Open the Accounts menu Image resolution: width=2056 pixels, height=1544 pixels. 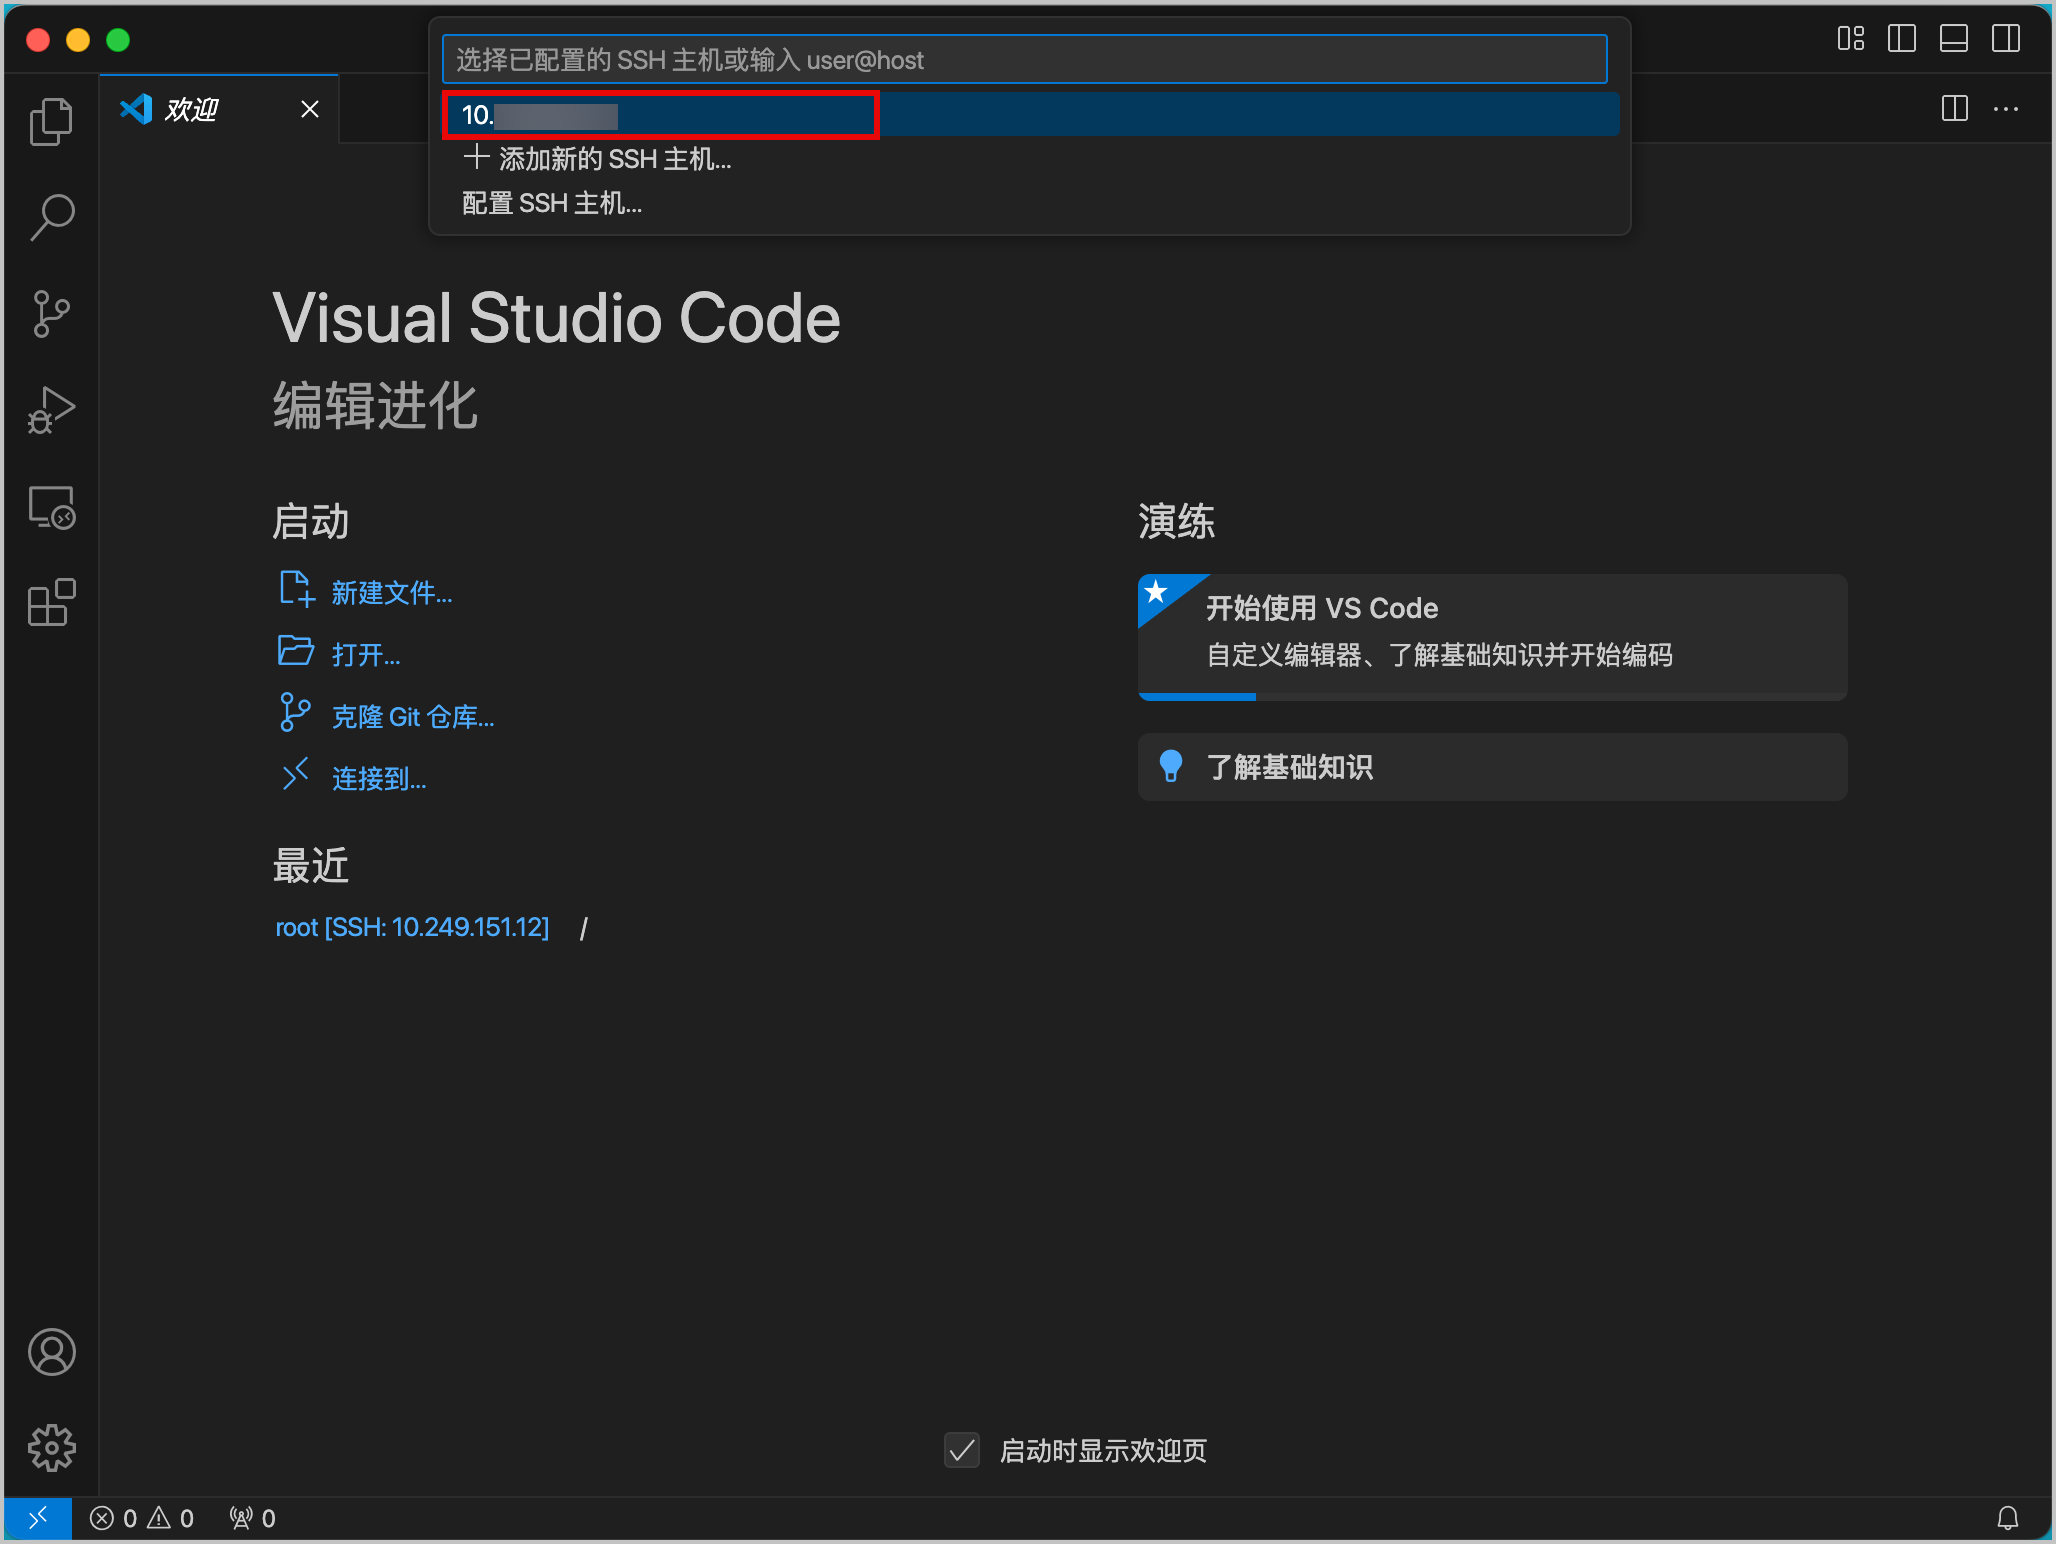(51, 1352)
